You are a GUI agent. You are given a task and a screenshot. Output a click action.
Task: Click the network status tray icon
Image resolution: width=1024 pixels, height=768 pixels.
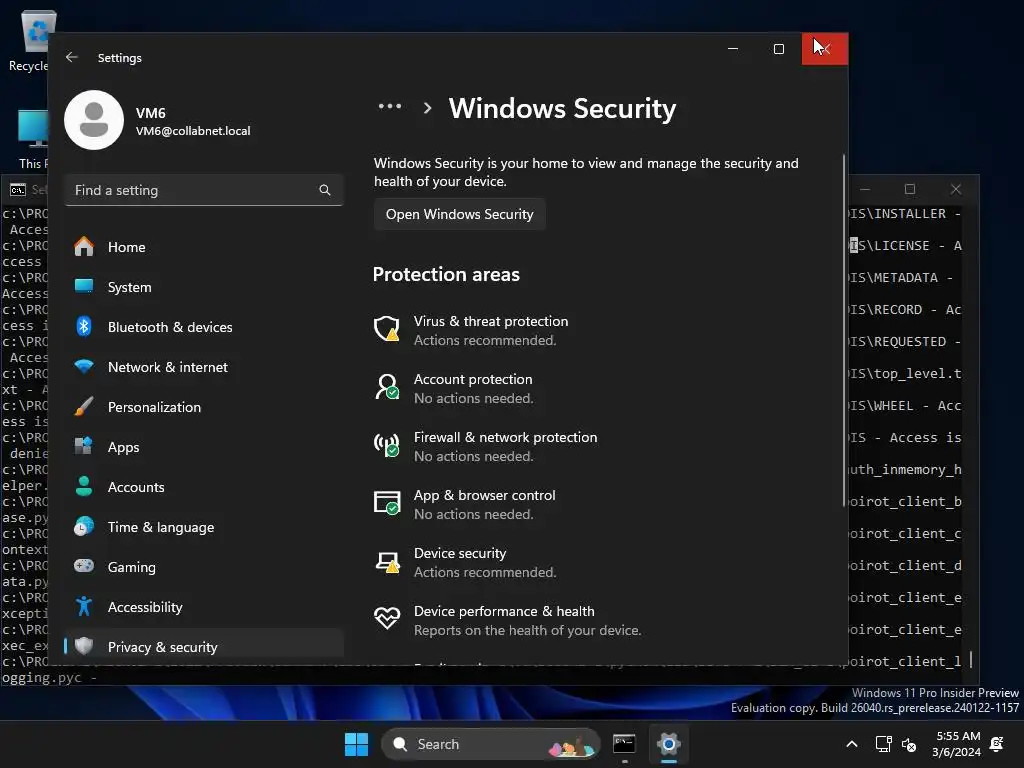[883, 744]
